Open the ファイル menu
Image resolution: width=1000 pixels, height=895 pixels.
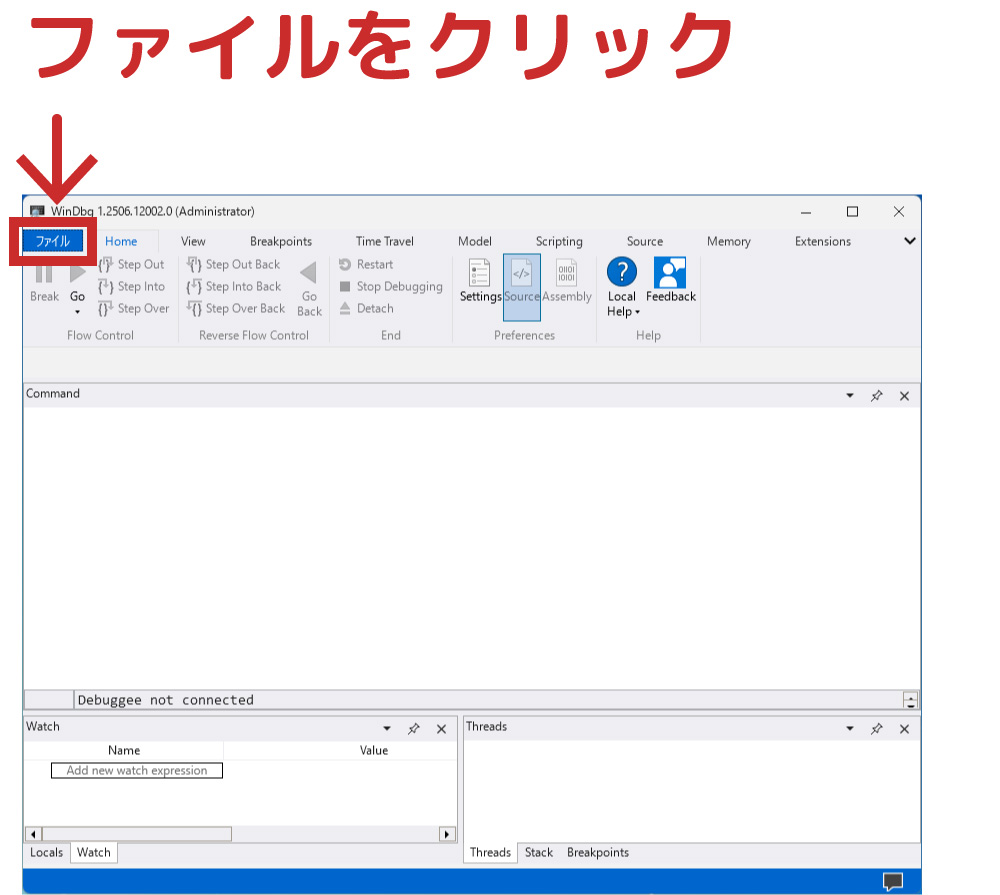click(x=52, y=241)
